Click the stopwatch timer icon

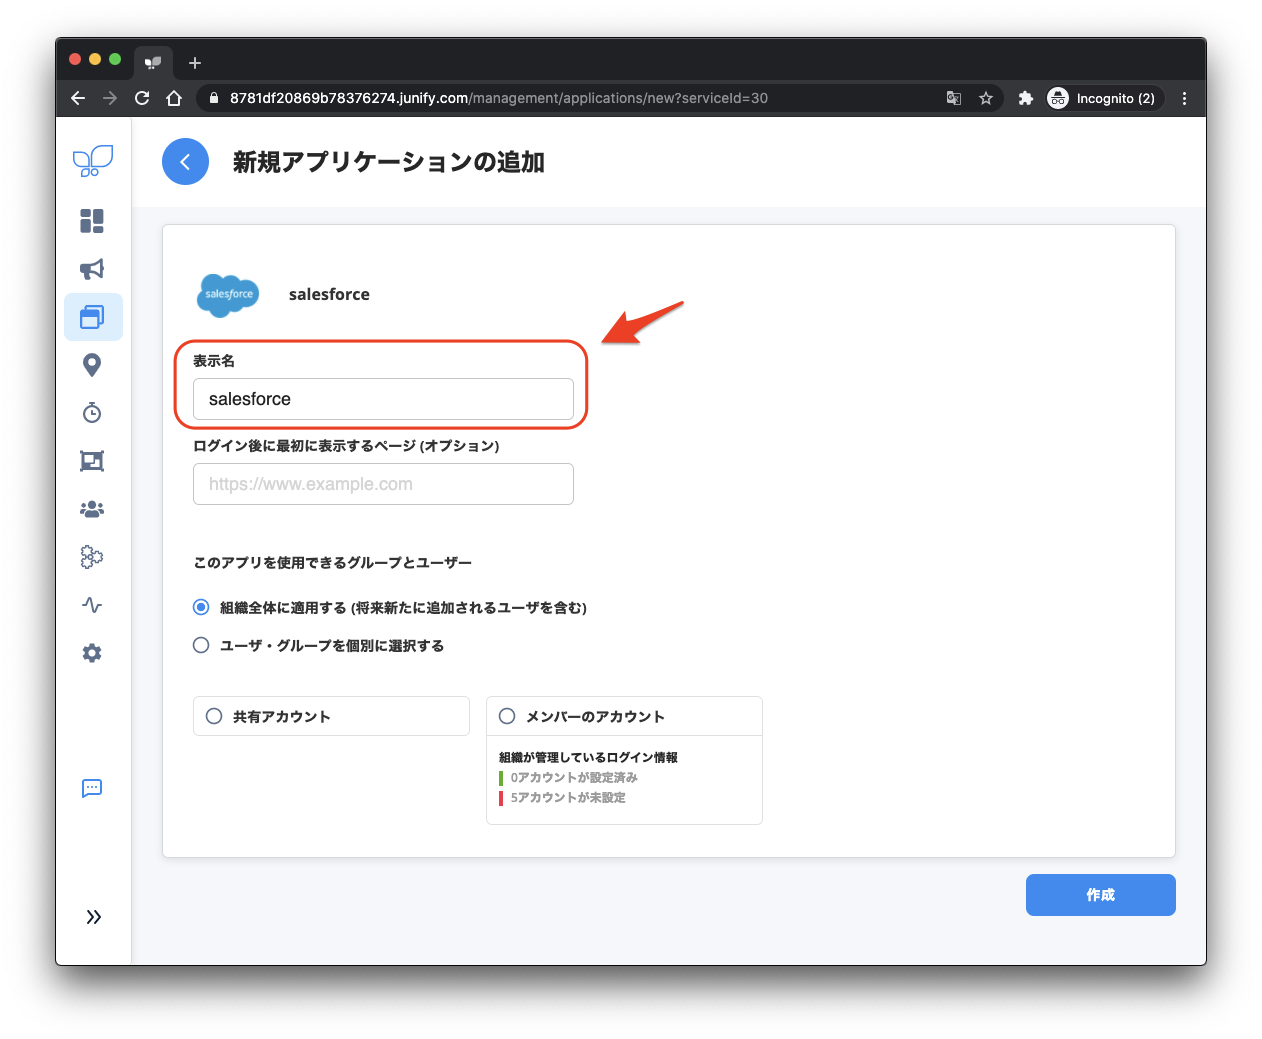pos(92,413)
